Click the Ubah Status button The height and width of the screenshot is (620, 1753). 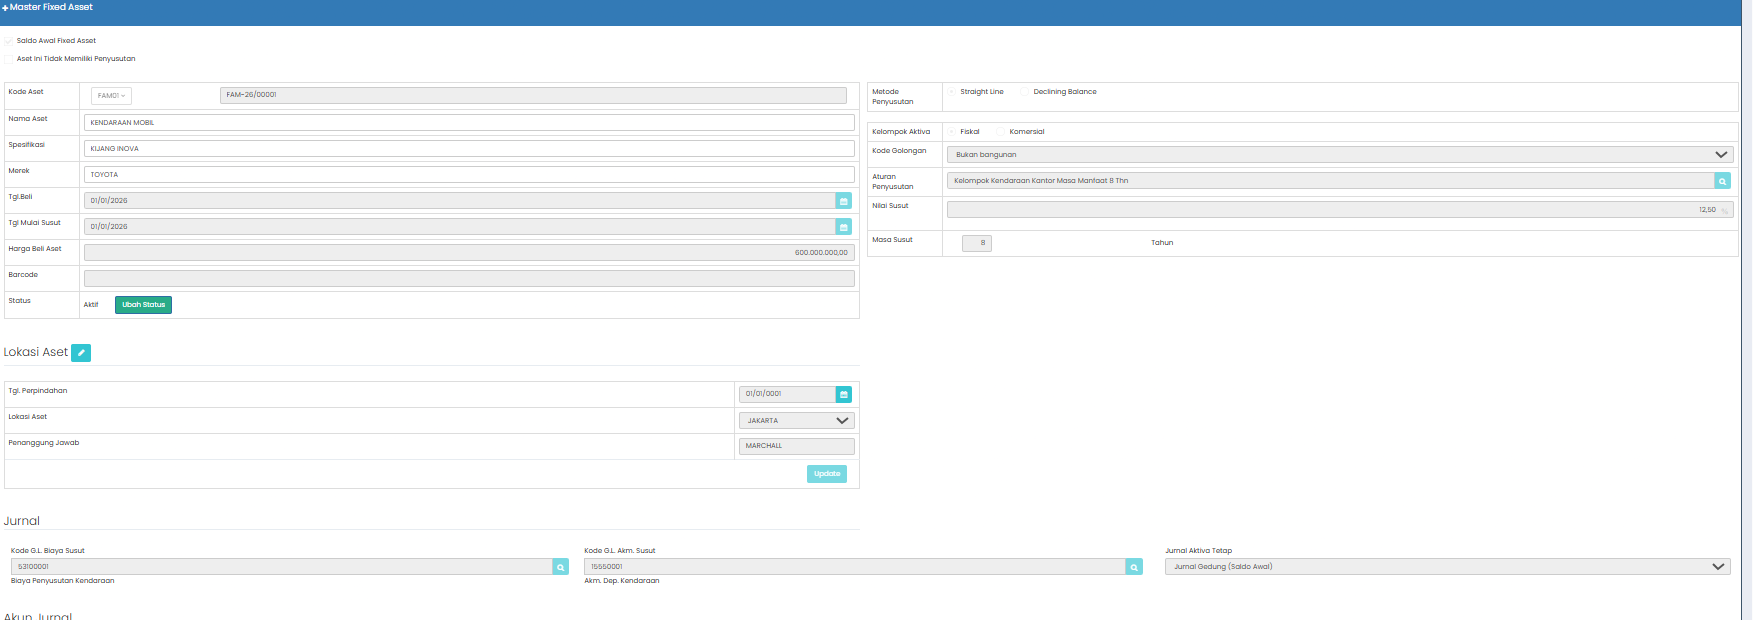pyautogui.click(x=143, y=305)
